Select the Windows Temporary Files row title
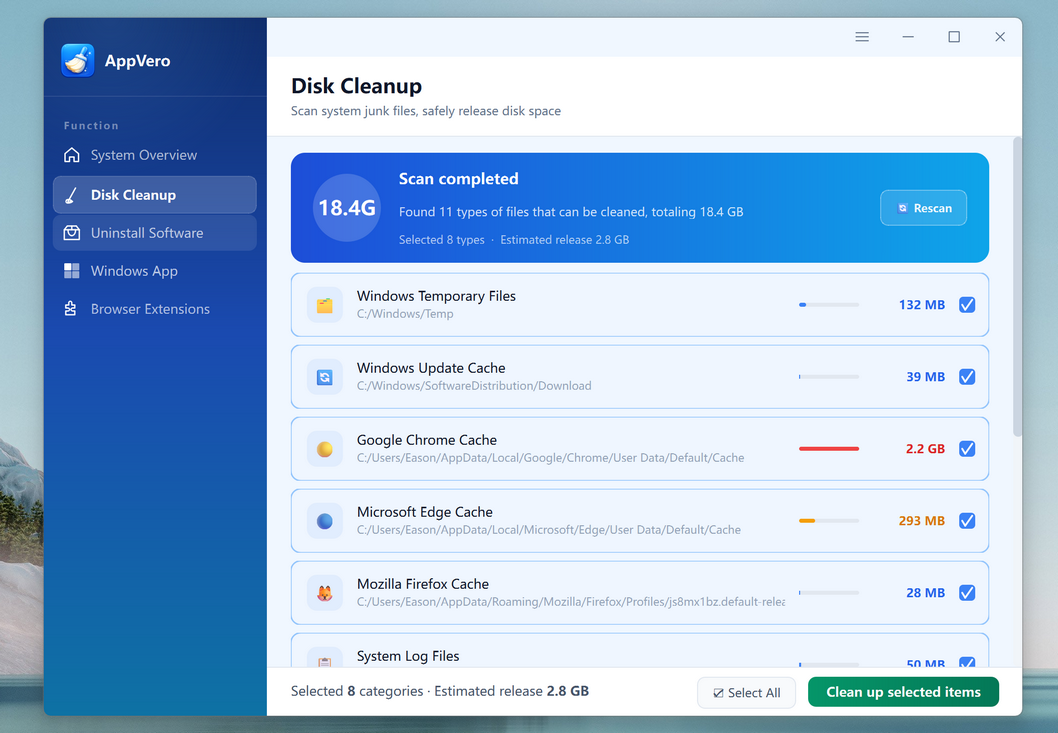 [436, 296]
